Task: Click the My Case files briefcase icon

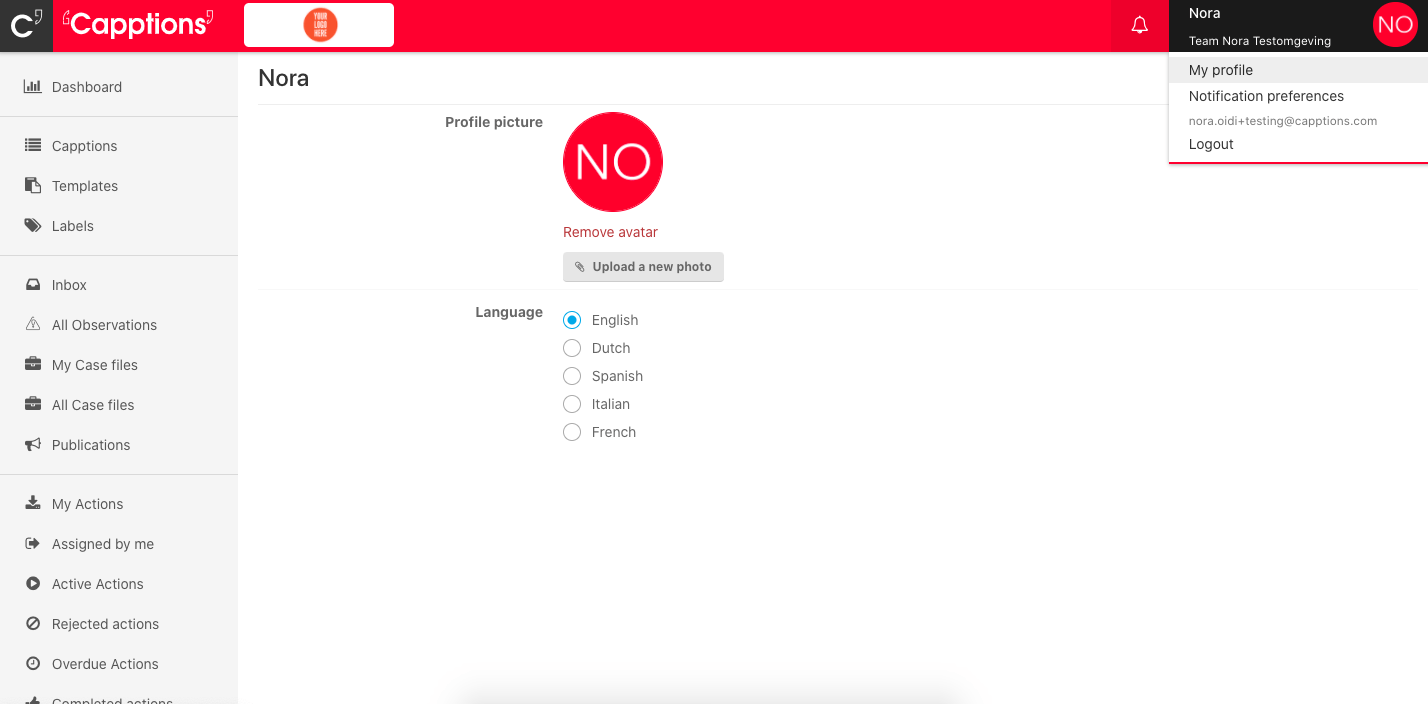Action: click(32, 365)
